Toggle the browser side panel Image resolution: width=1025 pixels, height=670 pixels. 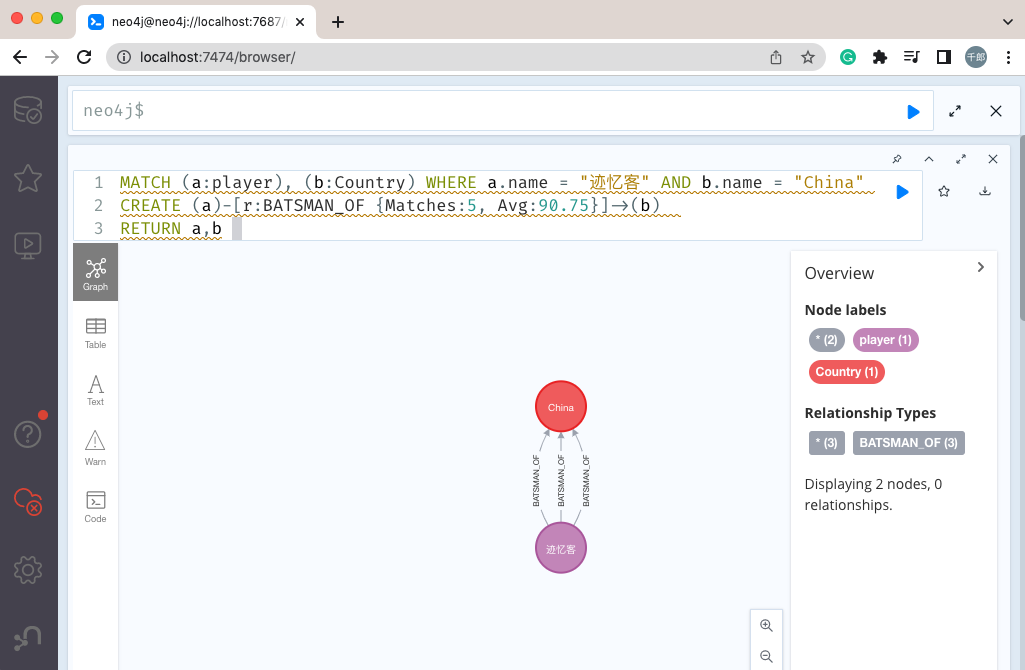pyautogui.click(x=944, y=58)
